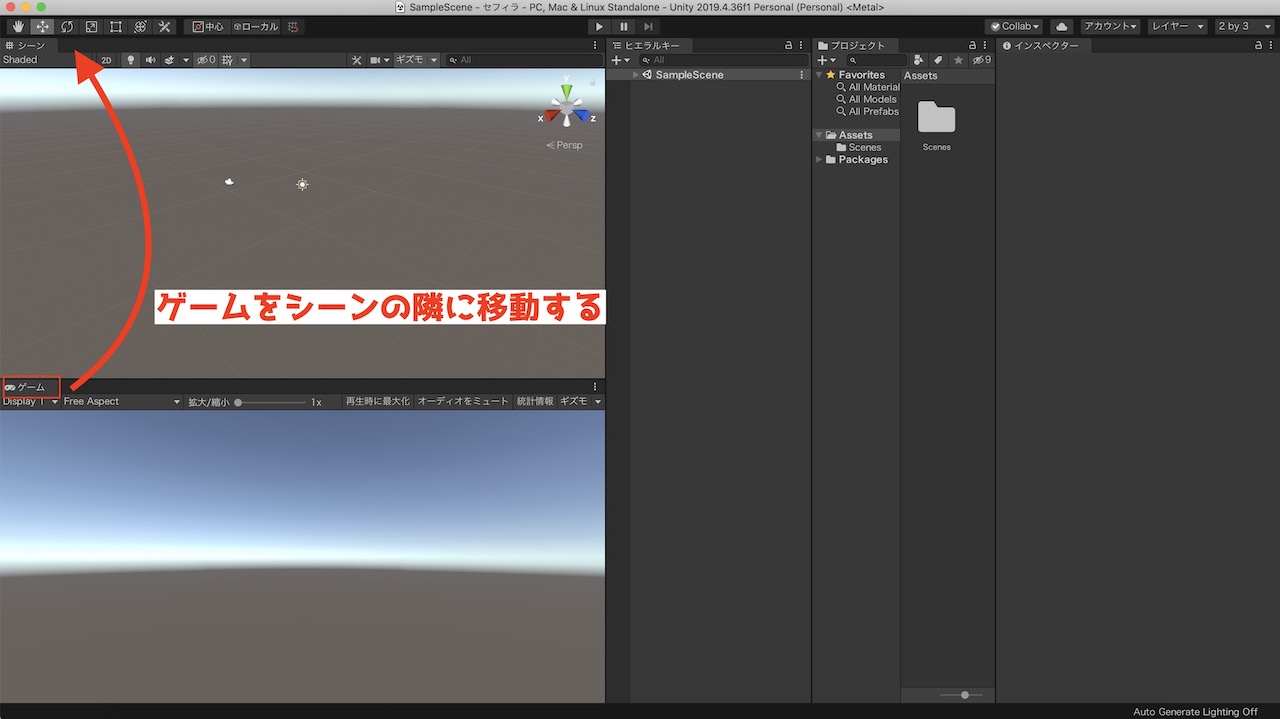Select the Hand (view) tool

coord(17,26)
